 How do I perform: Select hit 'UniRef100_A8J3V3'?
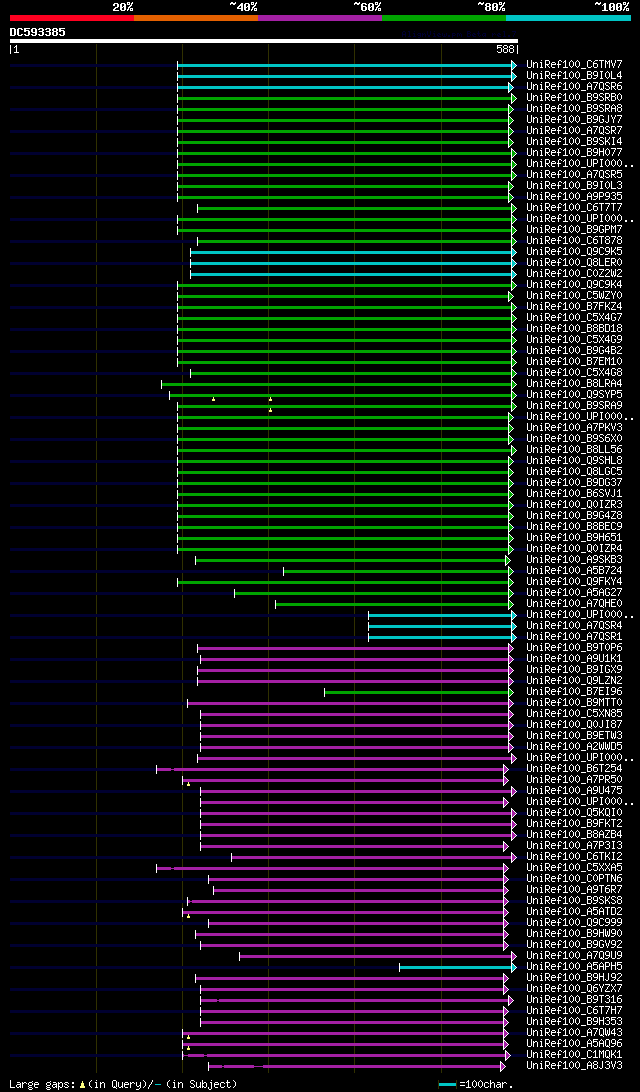tap(574, 1066)
